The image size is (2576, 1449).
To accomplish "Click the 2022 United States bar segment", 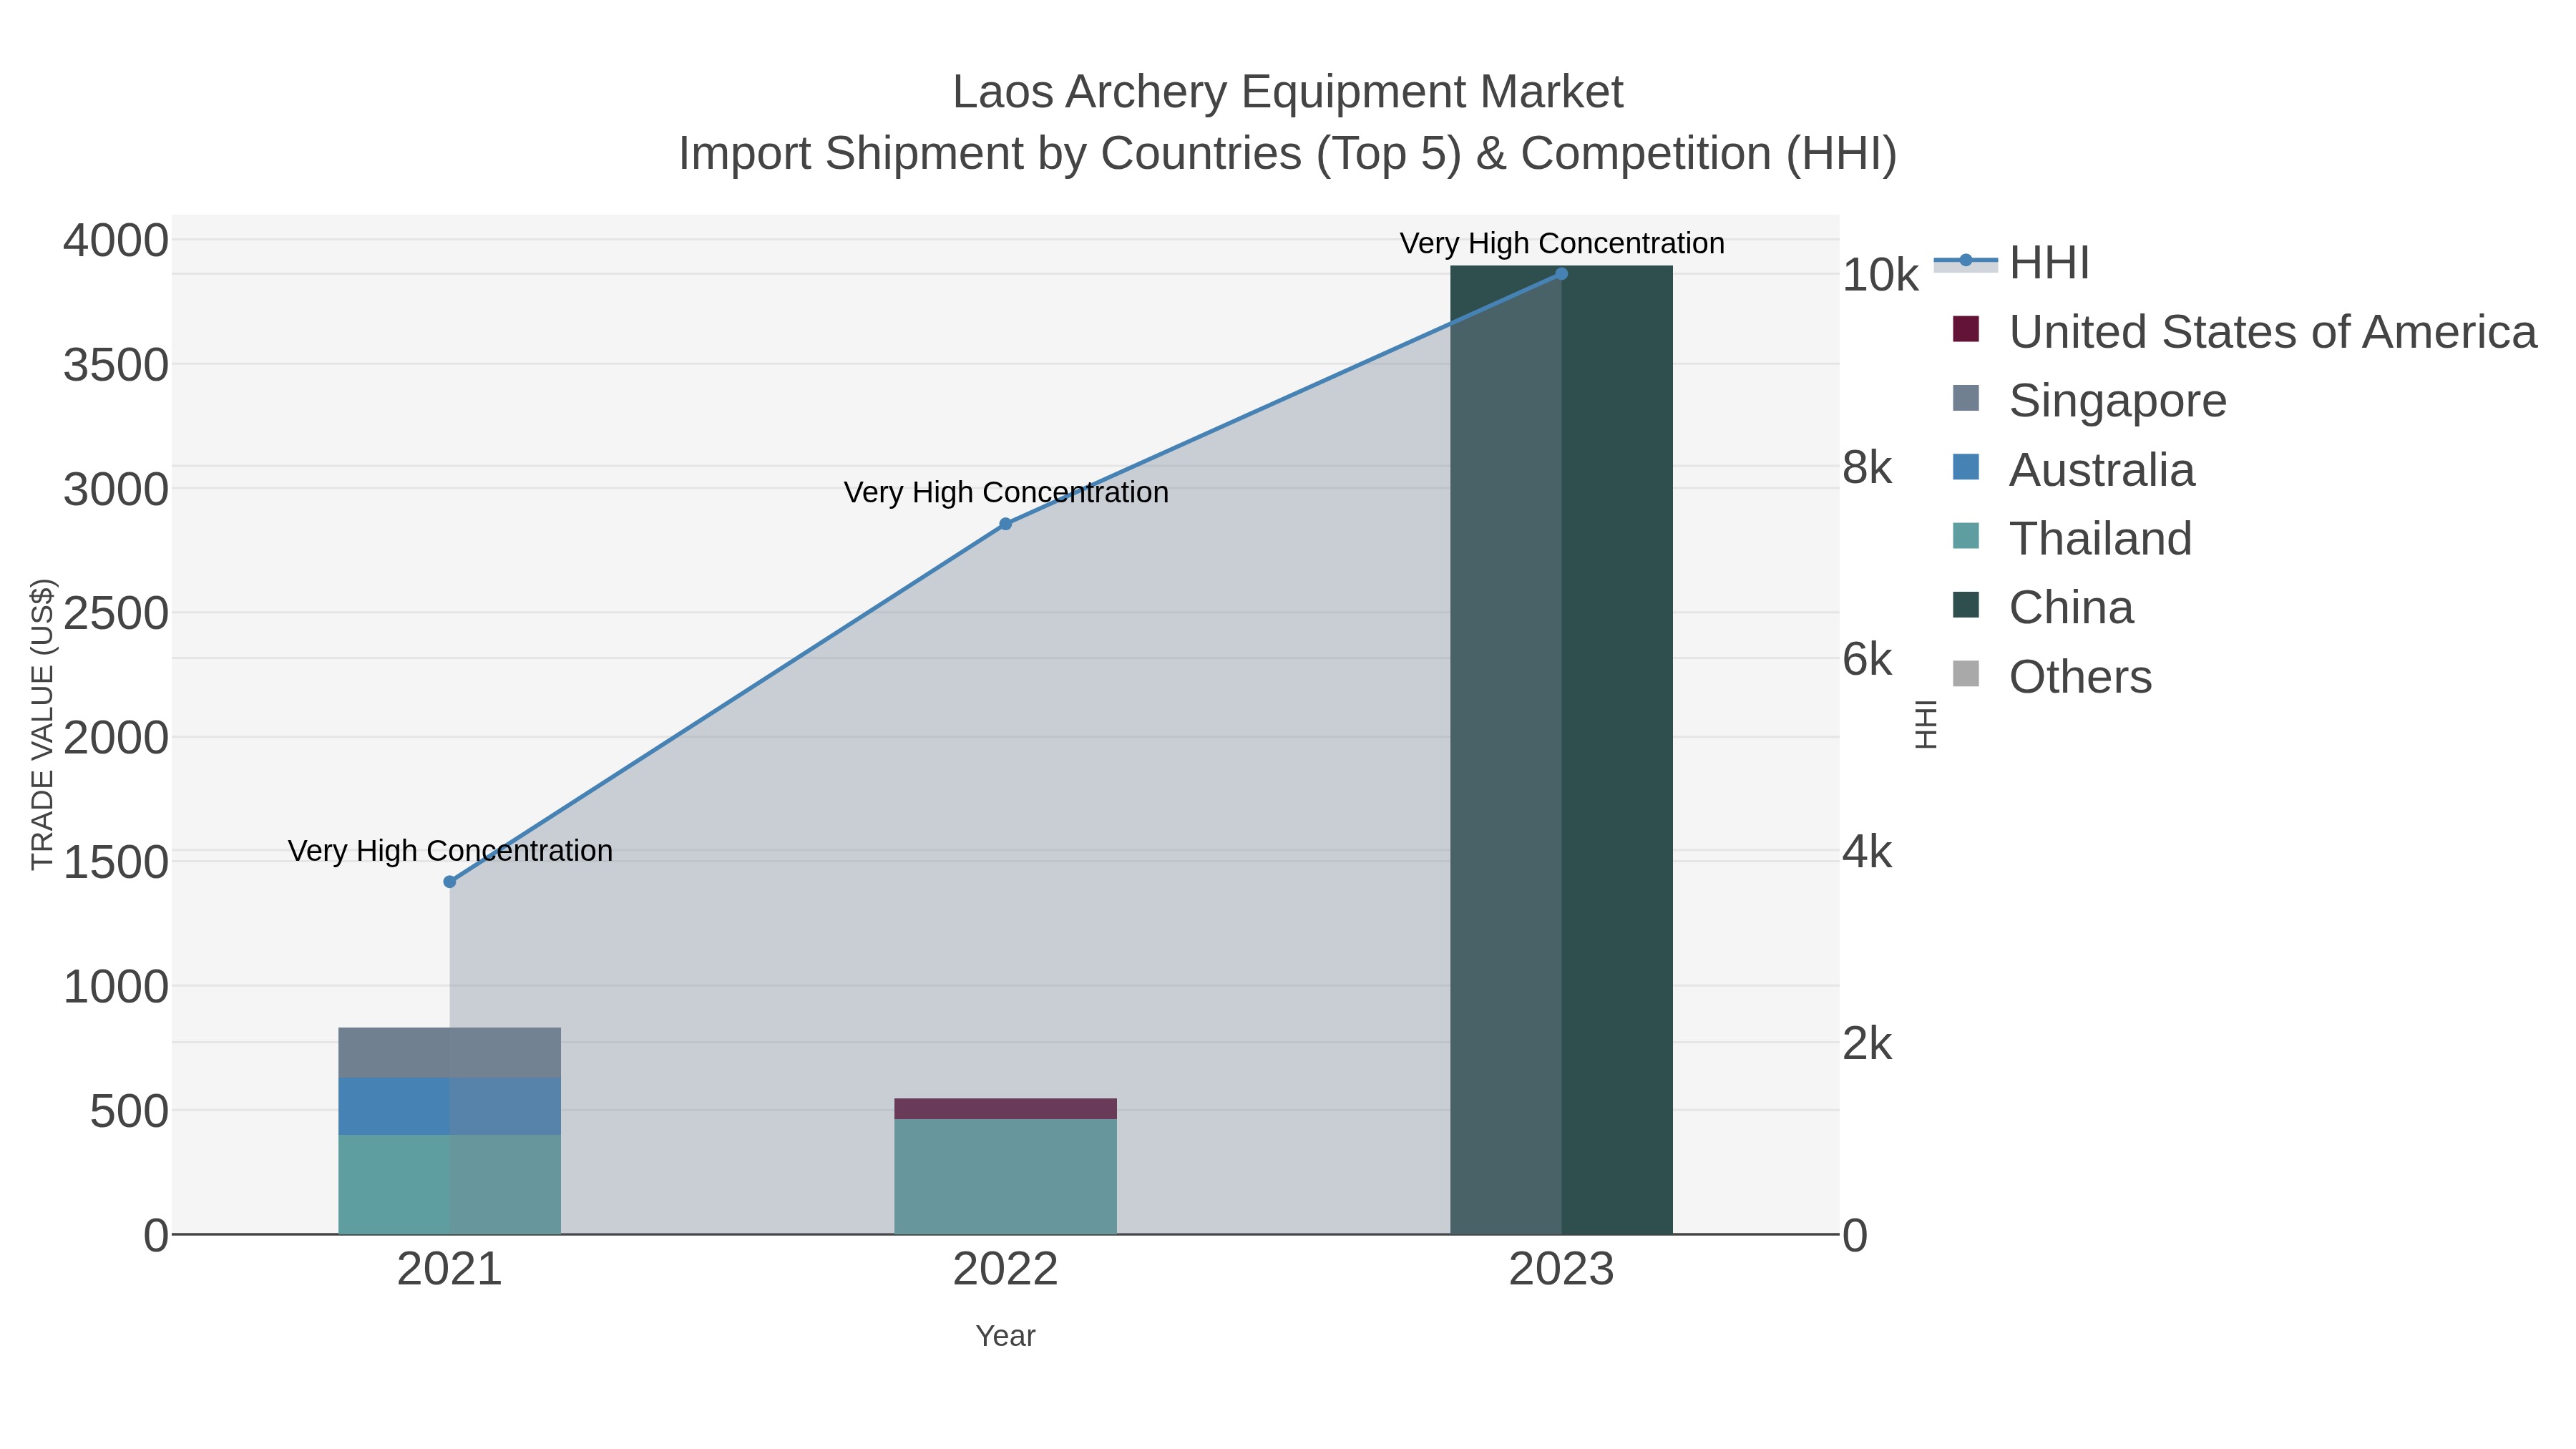I will point(1006,1109).
